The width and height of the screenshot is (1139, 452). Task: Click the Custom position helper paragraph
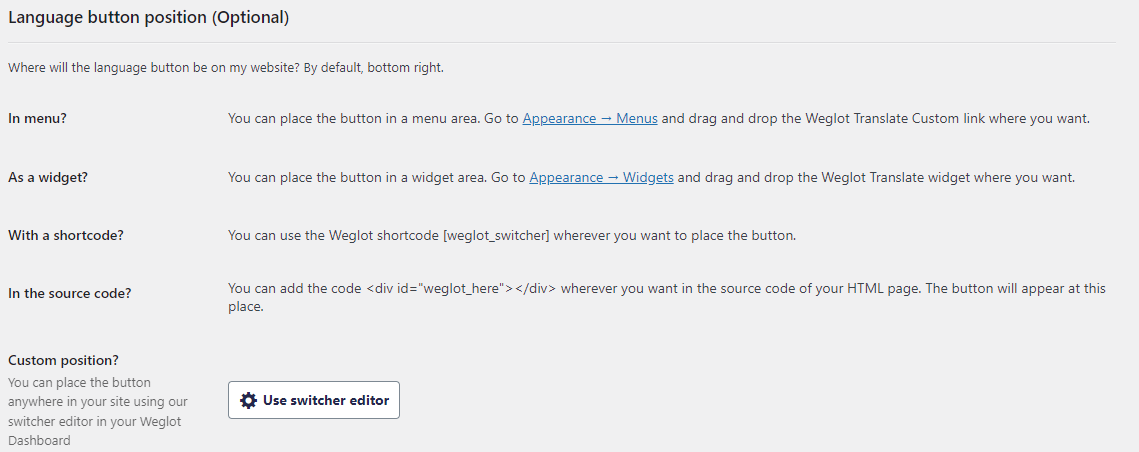coord(95,411)
